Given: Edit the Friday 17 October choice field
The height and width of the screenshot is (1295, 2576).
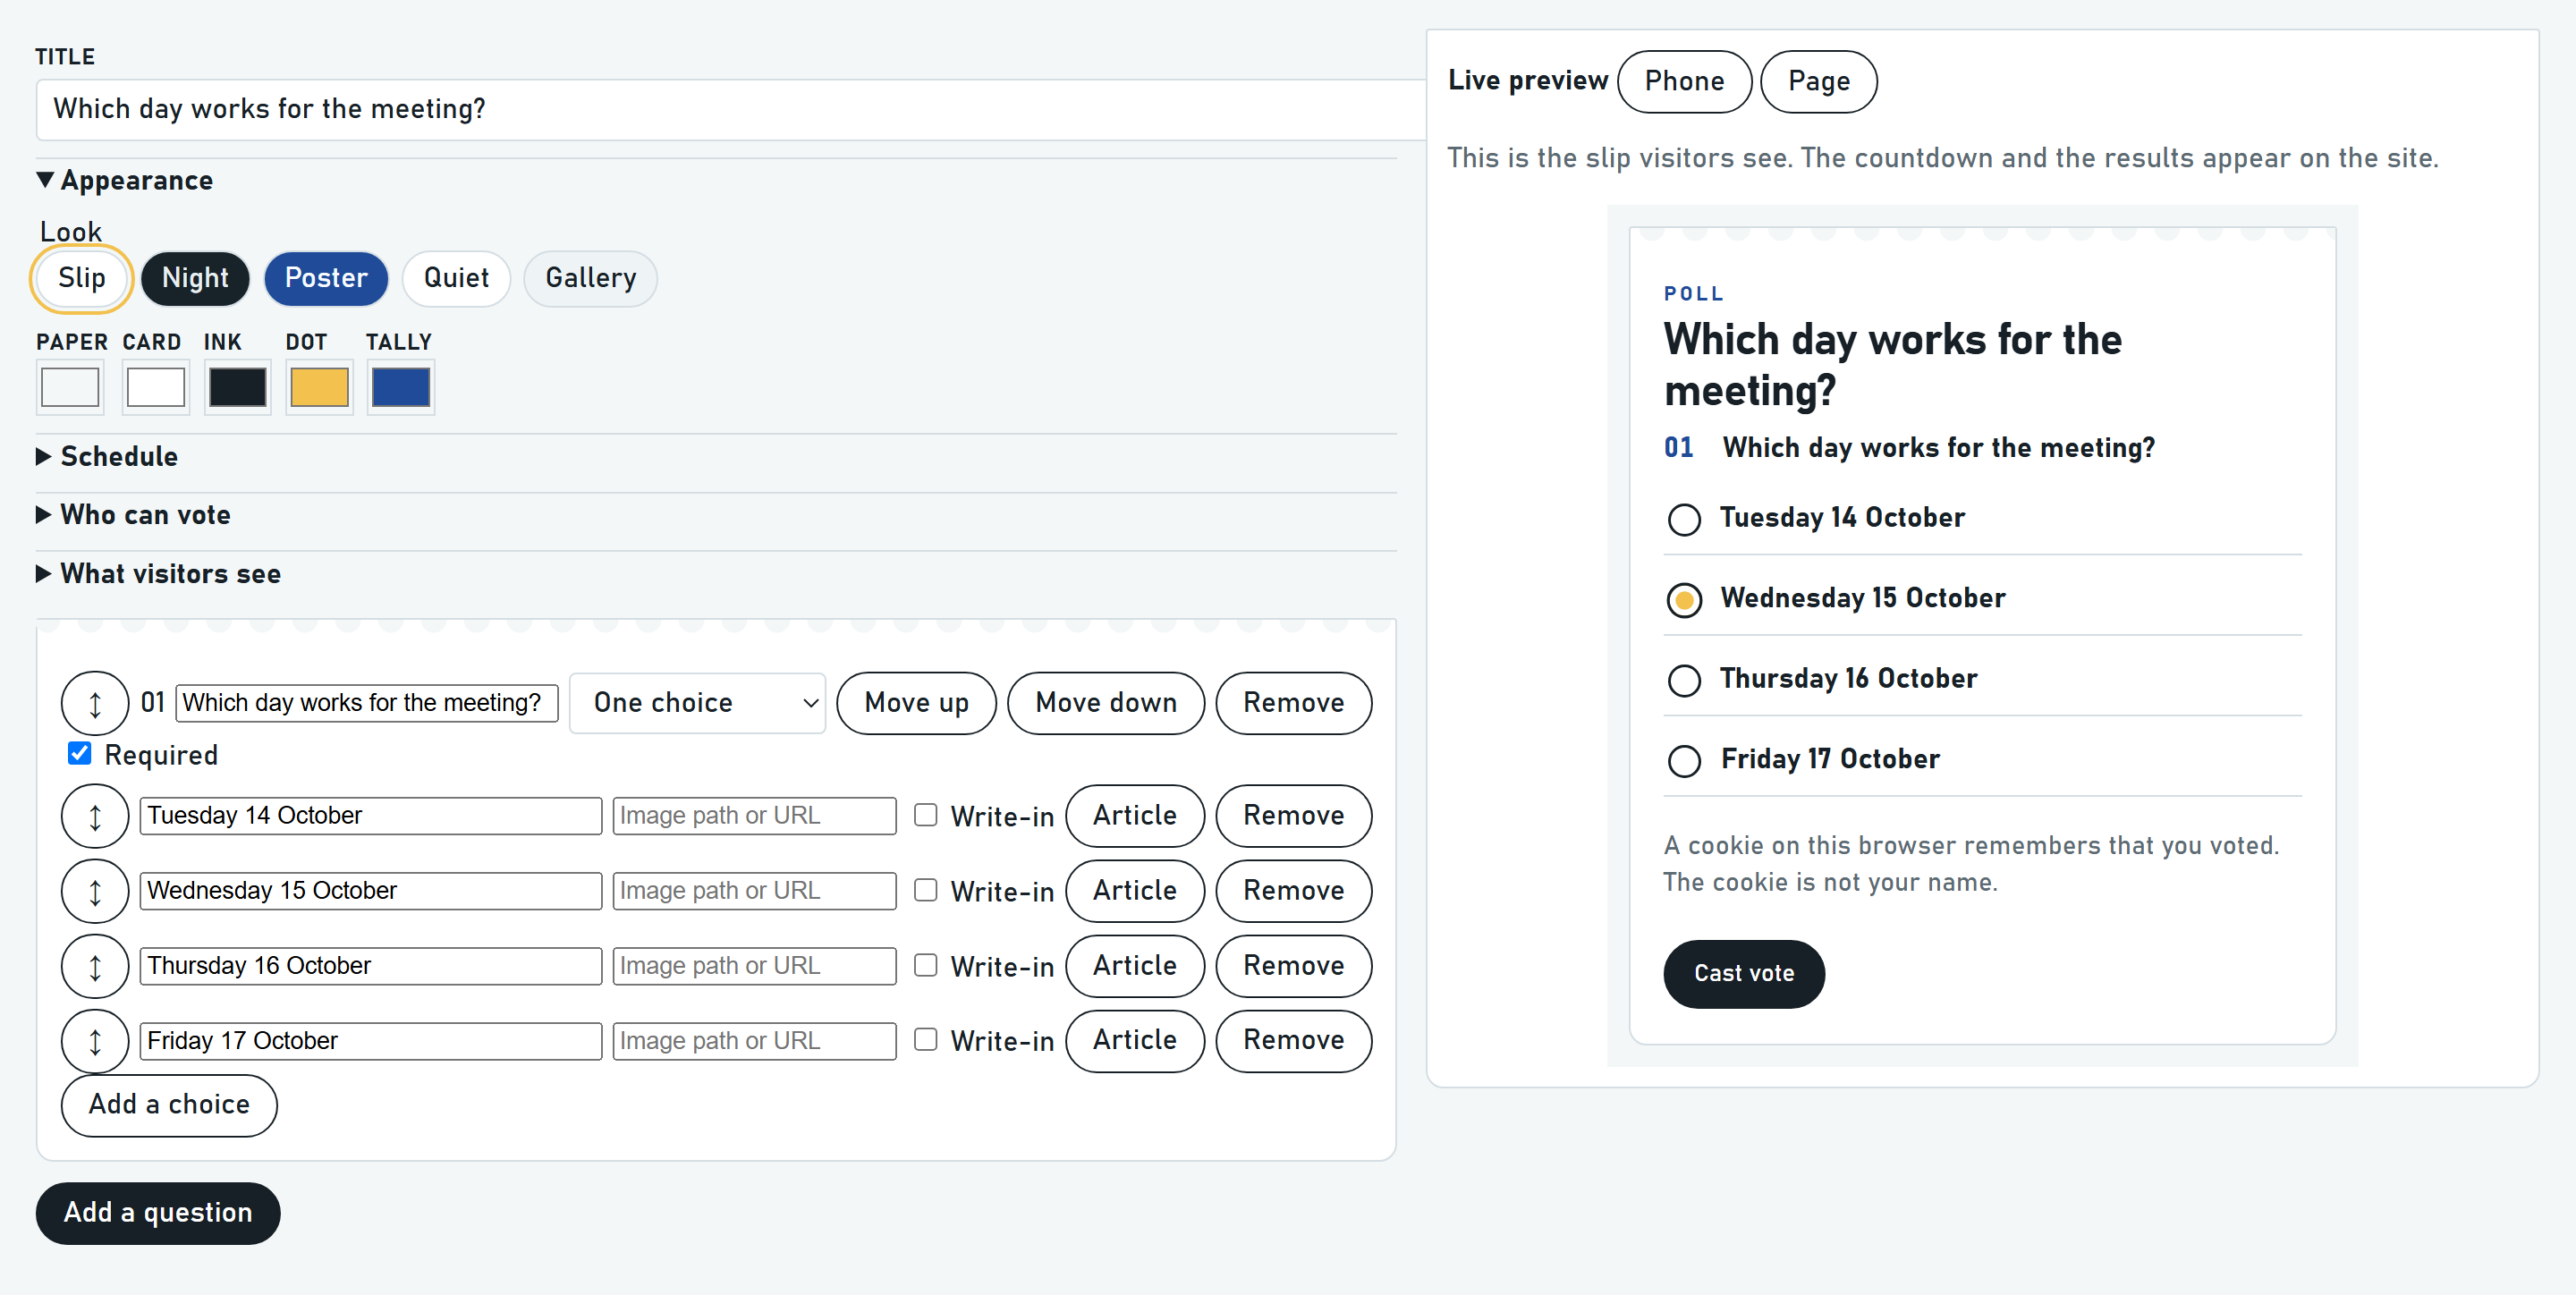Looking at the screenshot, I should point(371,1041).
